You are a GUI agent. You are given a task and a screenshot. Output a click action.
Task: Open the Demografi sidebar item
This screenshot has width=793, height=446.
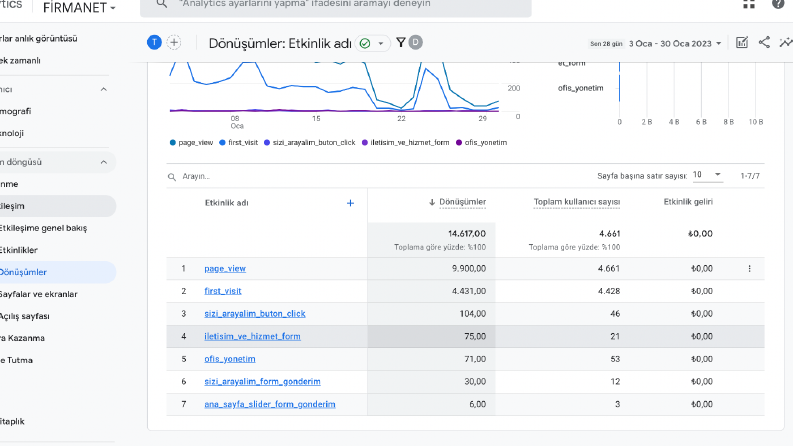tap(16, 111)
